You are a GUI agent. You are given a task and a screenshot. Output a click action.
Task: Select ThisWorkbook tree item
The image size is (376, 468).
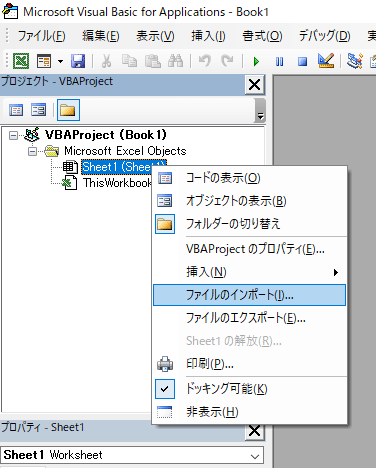pos(117,183)
